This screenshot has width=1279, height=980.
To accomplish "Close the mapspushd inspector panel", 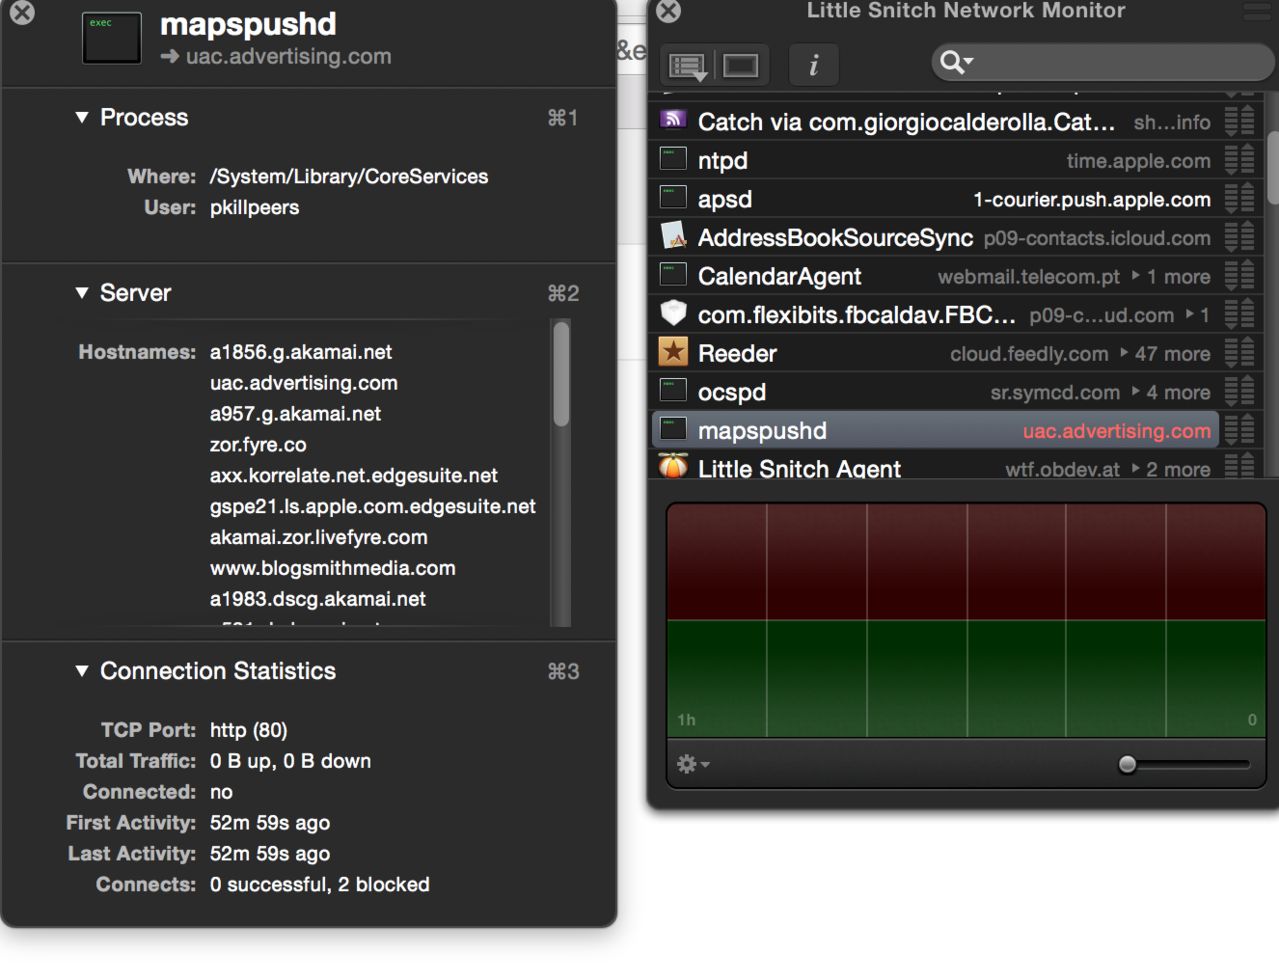I will tap(22, 12).
